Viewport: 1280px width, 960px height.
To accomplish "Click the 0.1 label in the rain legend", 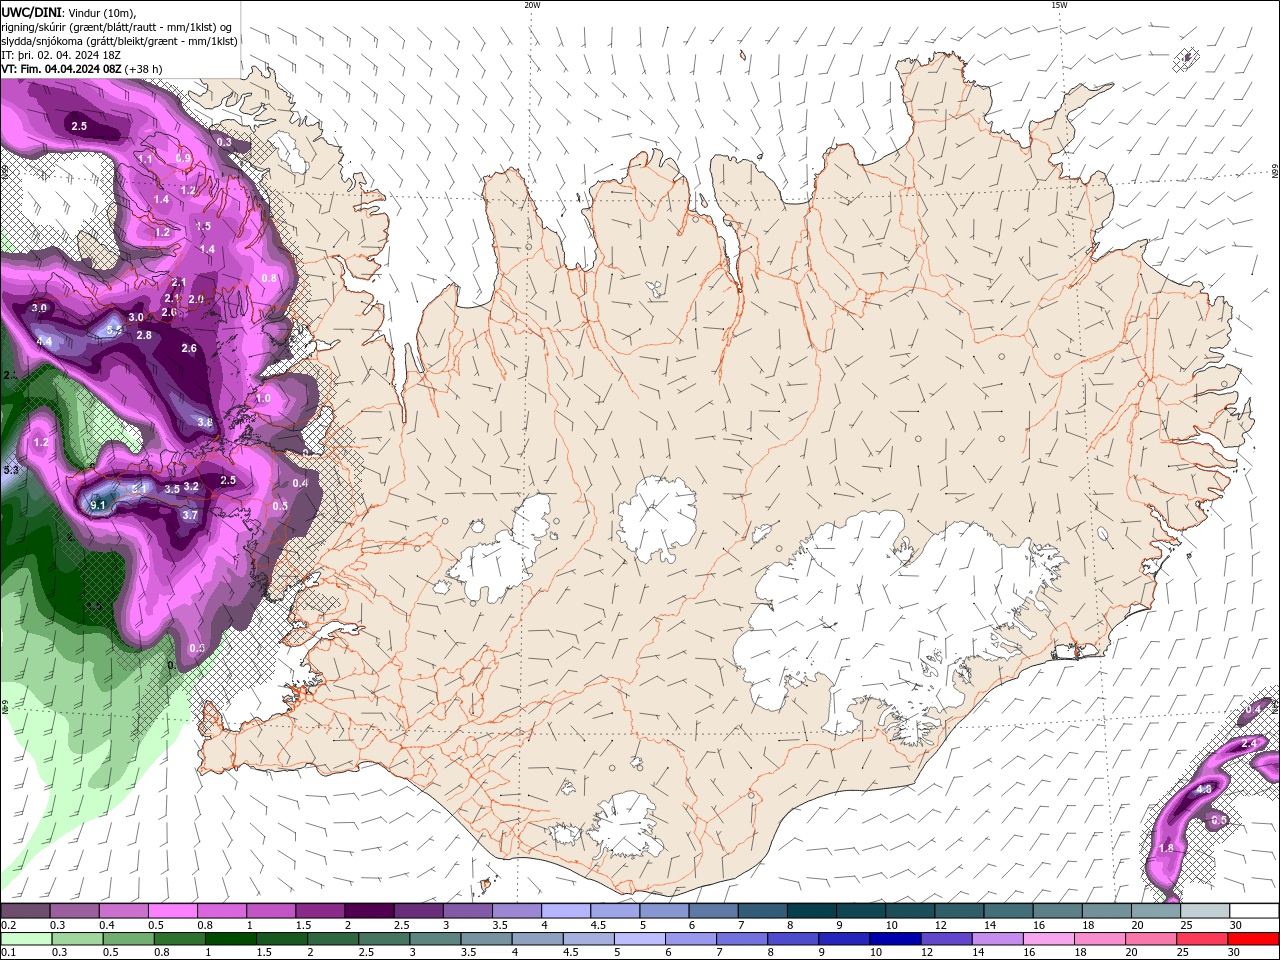I will pyautogui.click(x=8, y=953).
